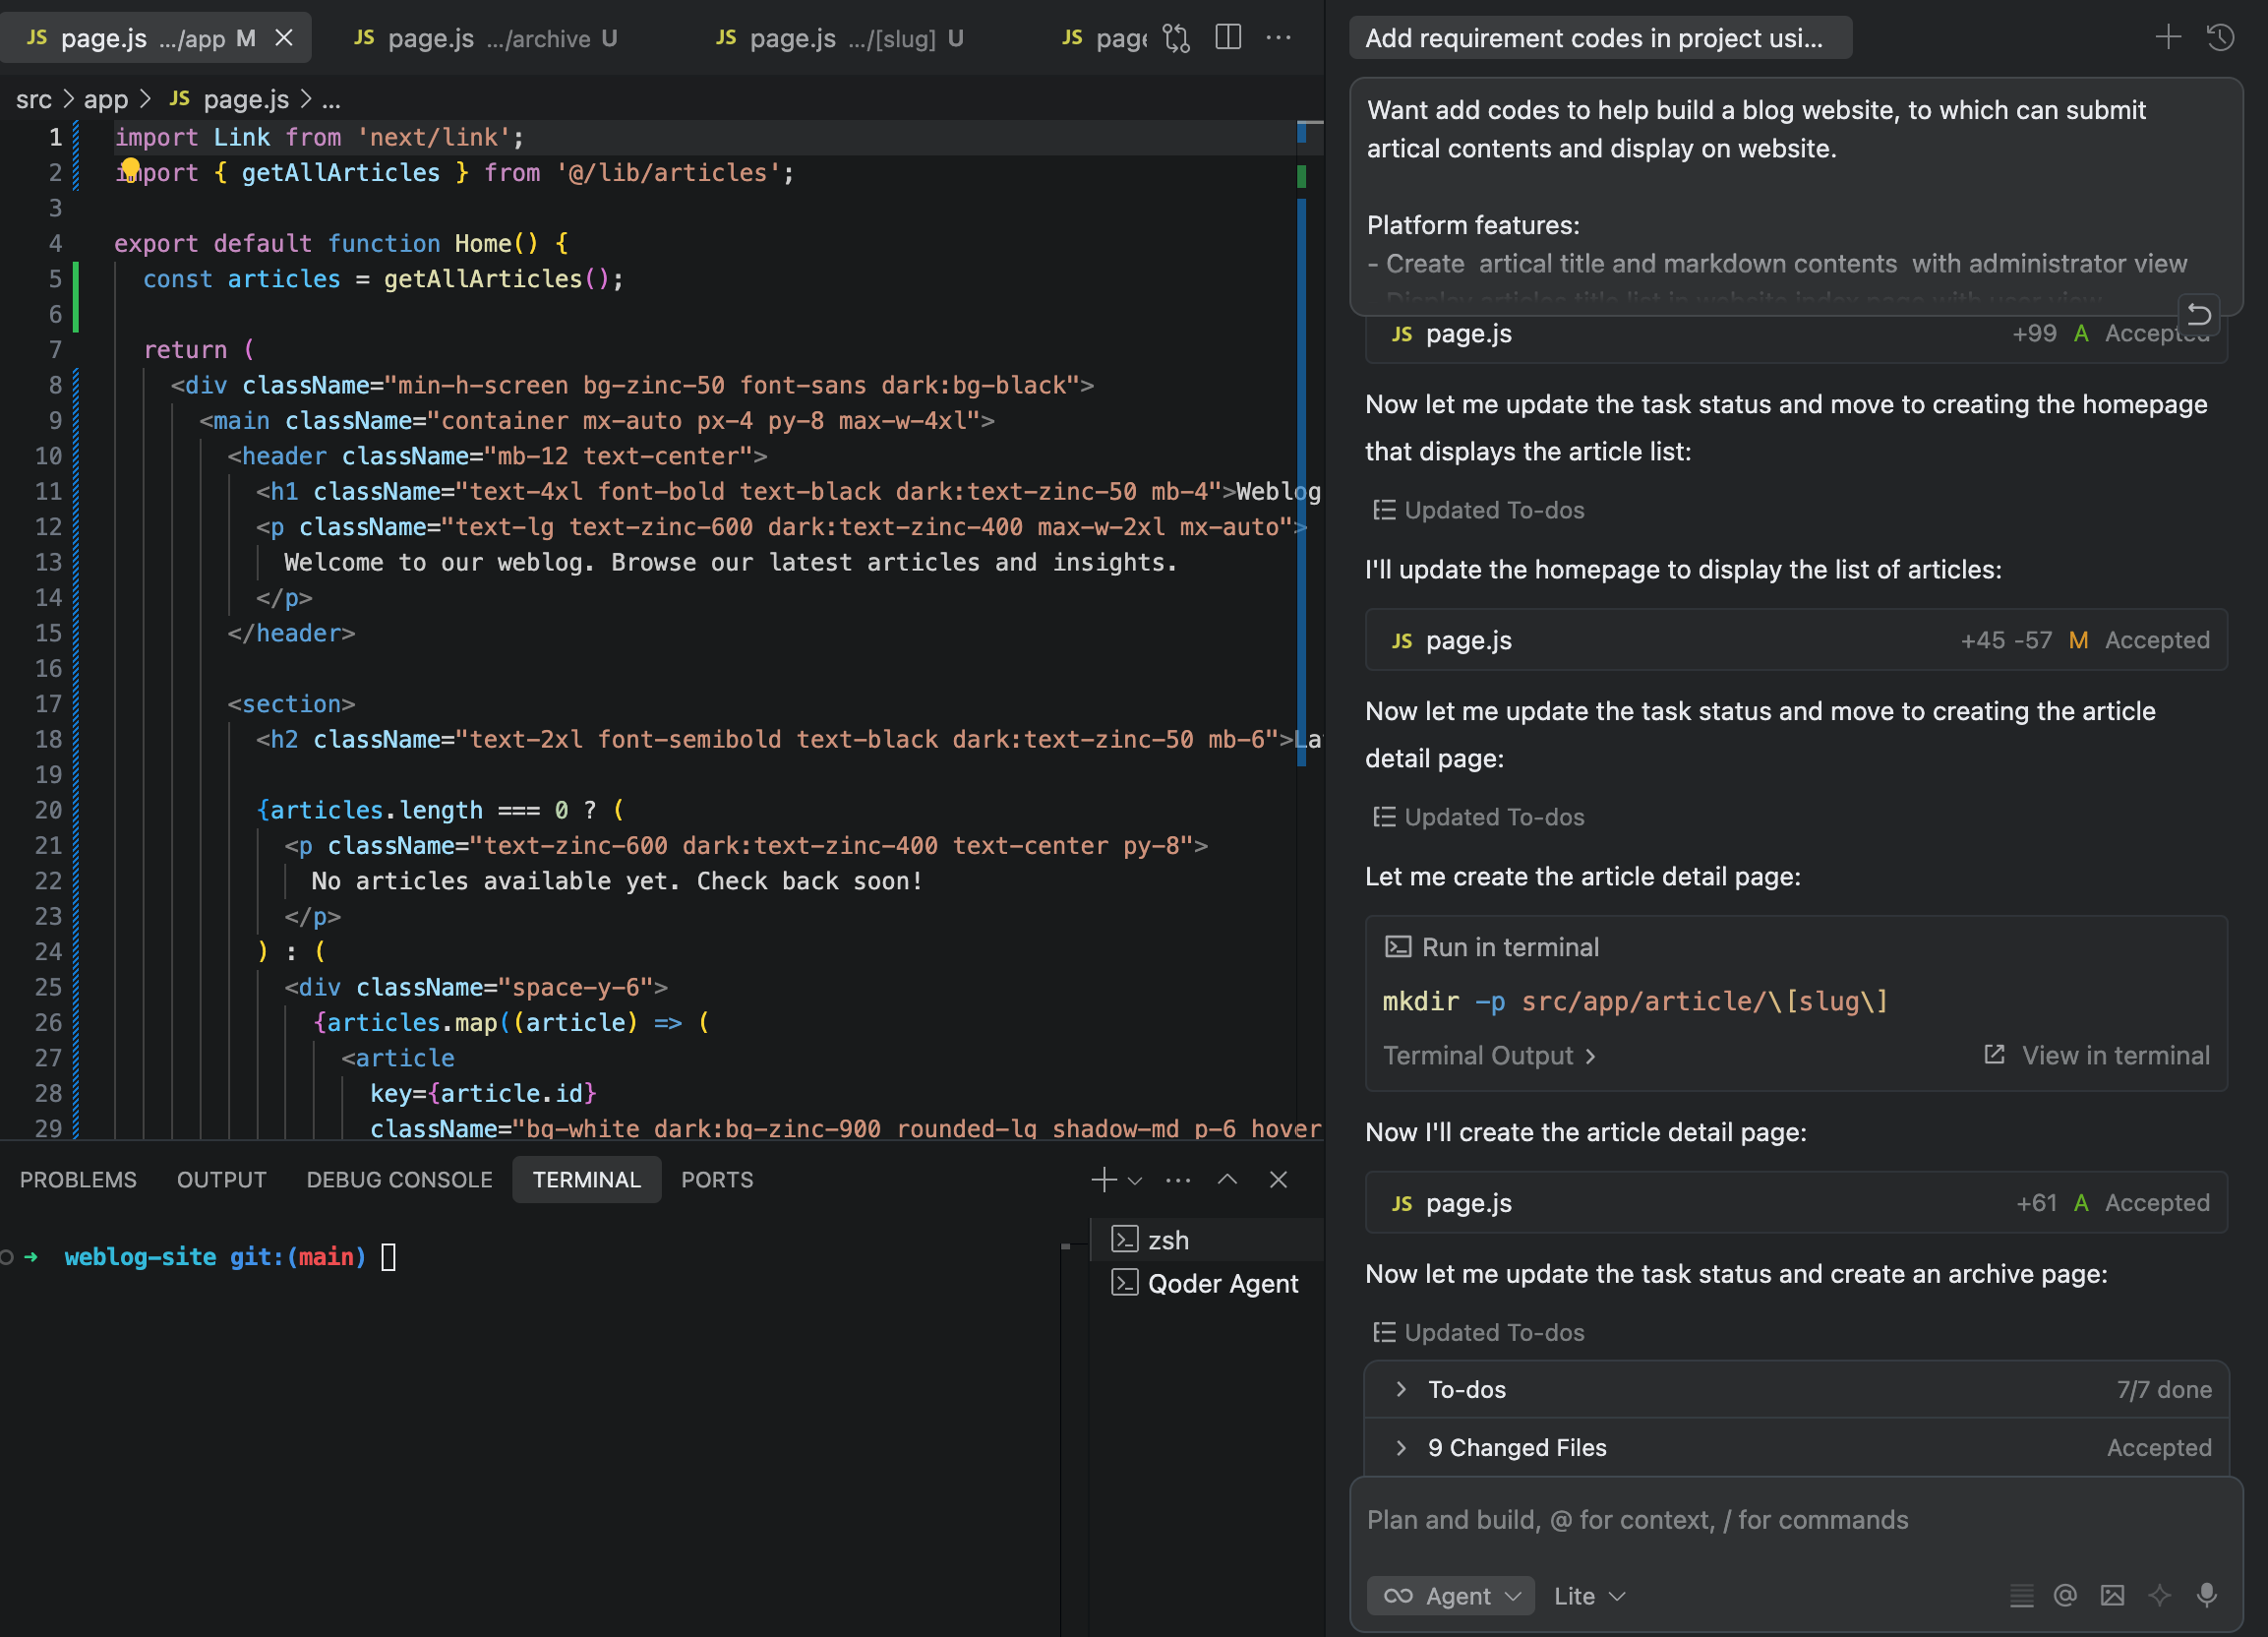The height and width of the screenshot is (1637, 2268).
Task: Click the chat prompt input field
Action: tap(1795, 1520)
